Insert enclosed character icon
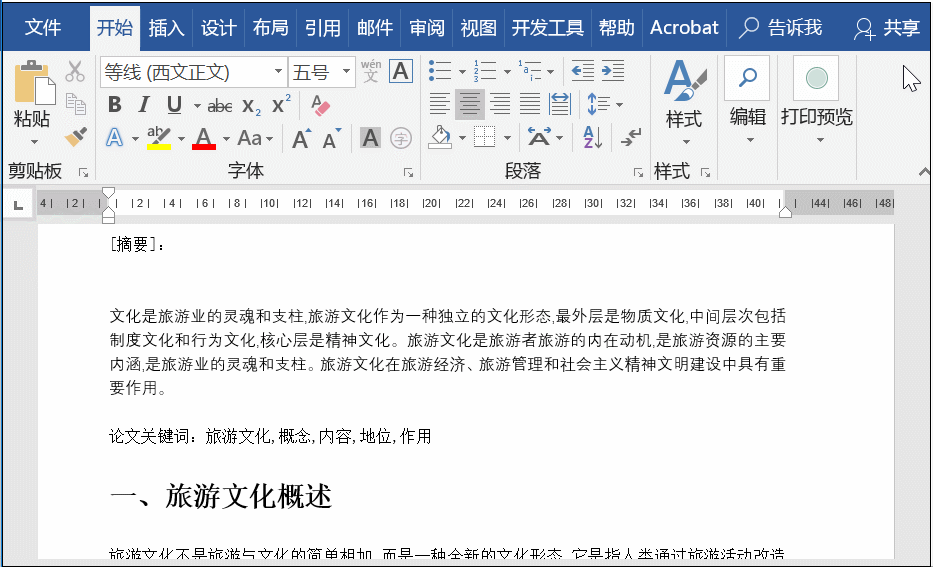933x567 pixels. click(401, 139)
